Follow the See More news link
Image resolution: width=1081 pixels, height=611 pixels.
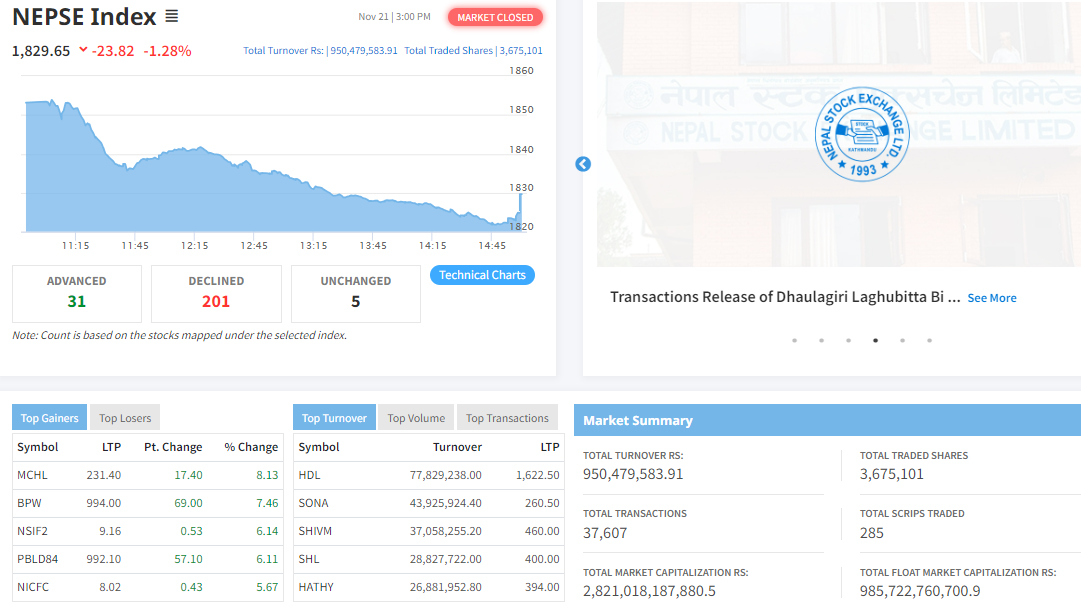pyautogui.click(x=991, y=298)
